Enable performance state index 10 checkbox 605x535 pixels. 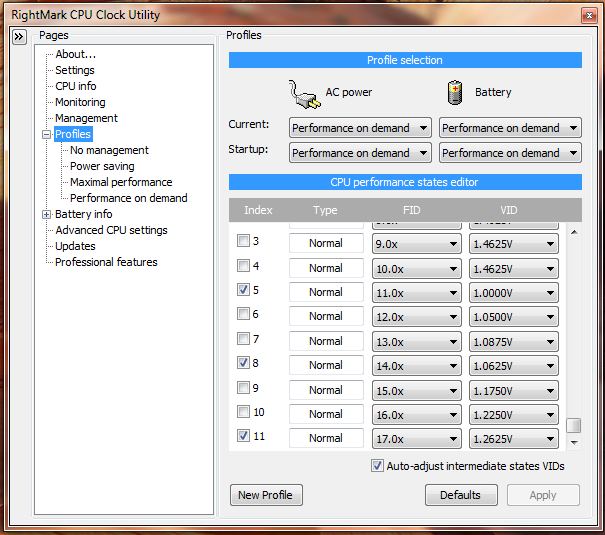(x=243, y=412)
